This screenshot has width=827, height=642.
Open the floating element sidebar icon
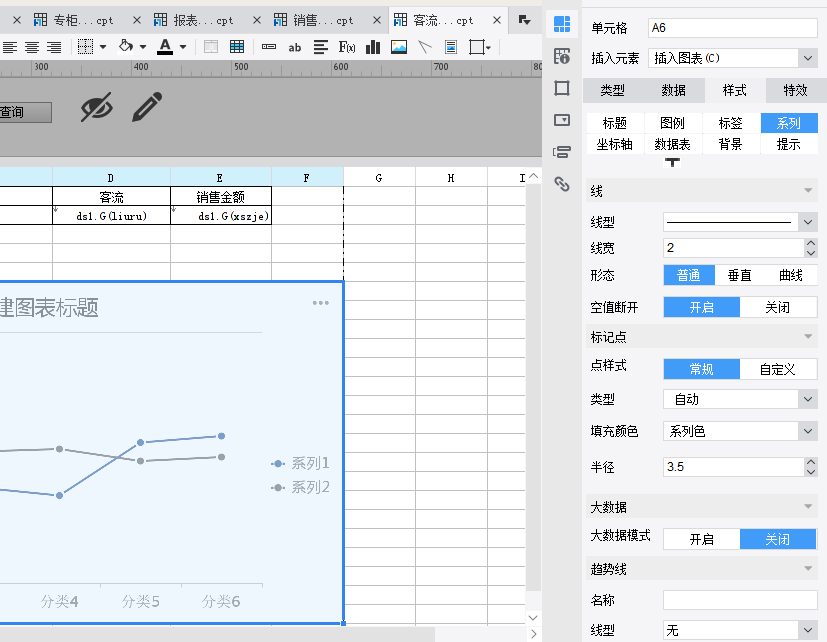tap(562, 88)
